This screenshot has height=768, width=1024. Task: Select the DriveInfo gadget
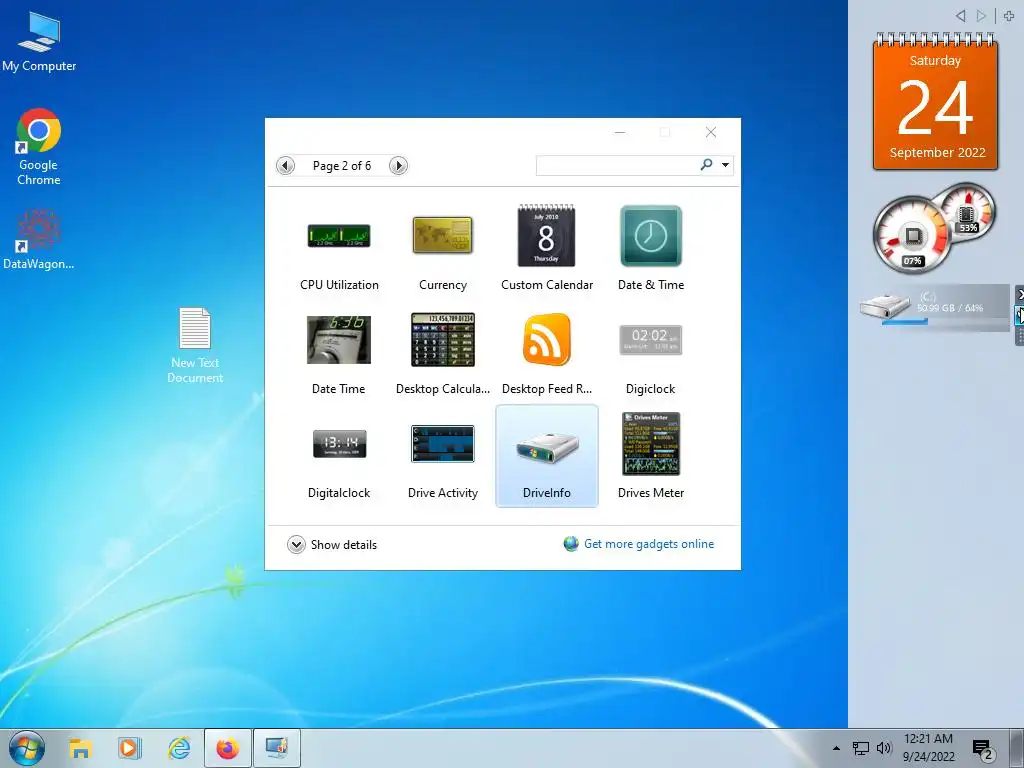point(547,456)
